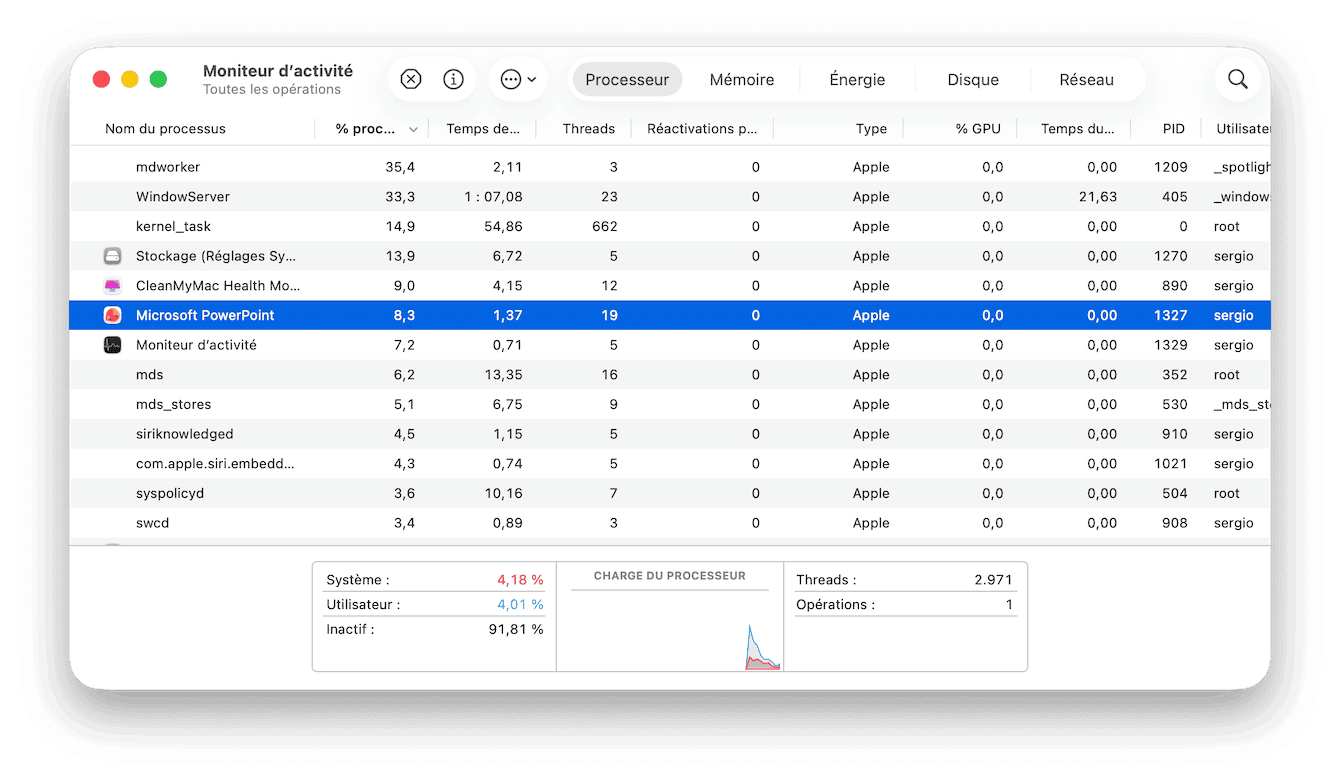Select the swcd process row

(670, 523)
